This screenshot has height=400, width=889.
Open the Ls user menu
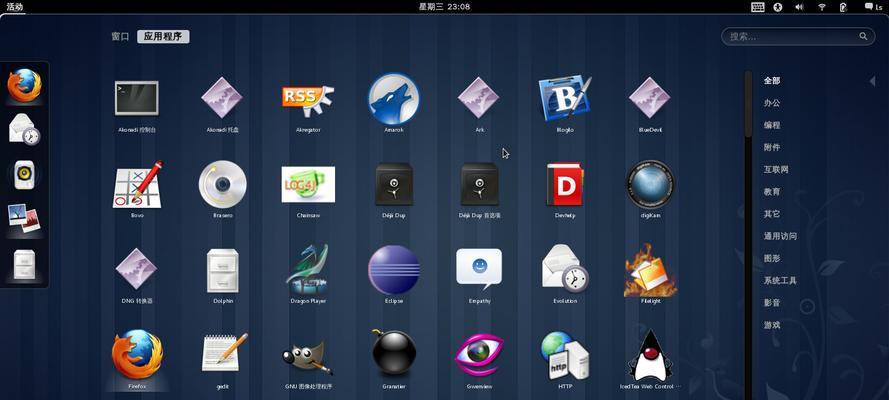click(873, 7)
